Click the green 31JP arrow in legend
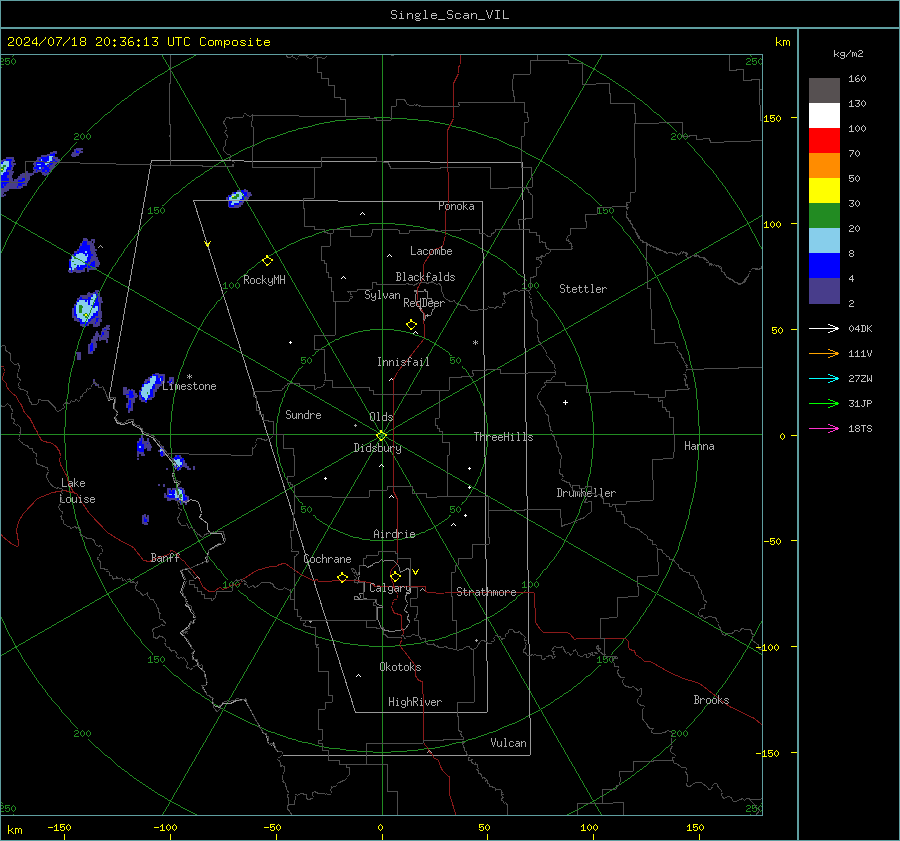 [x=824, y=404]
